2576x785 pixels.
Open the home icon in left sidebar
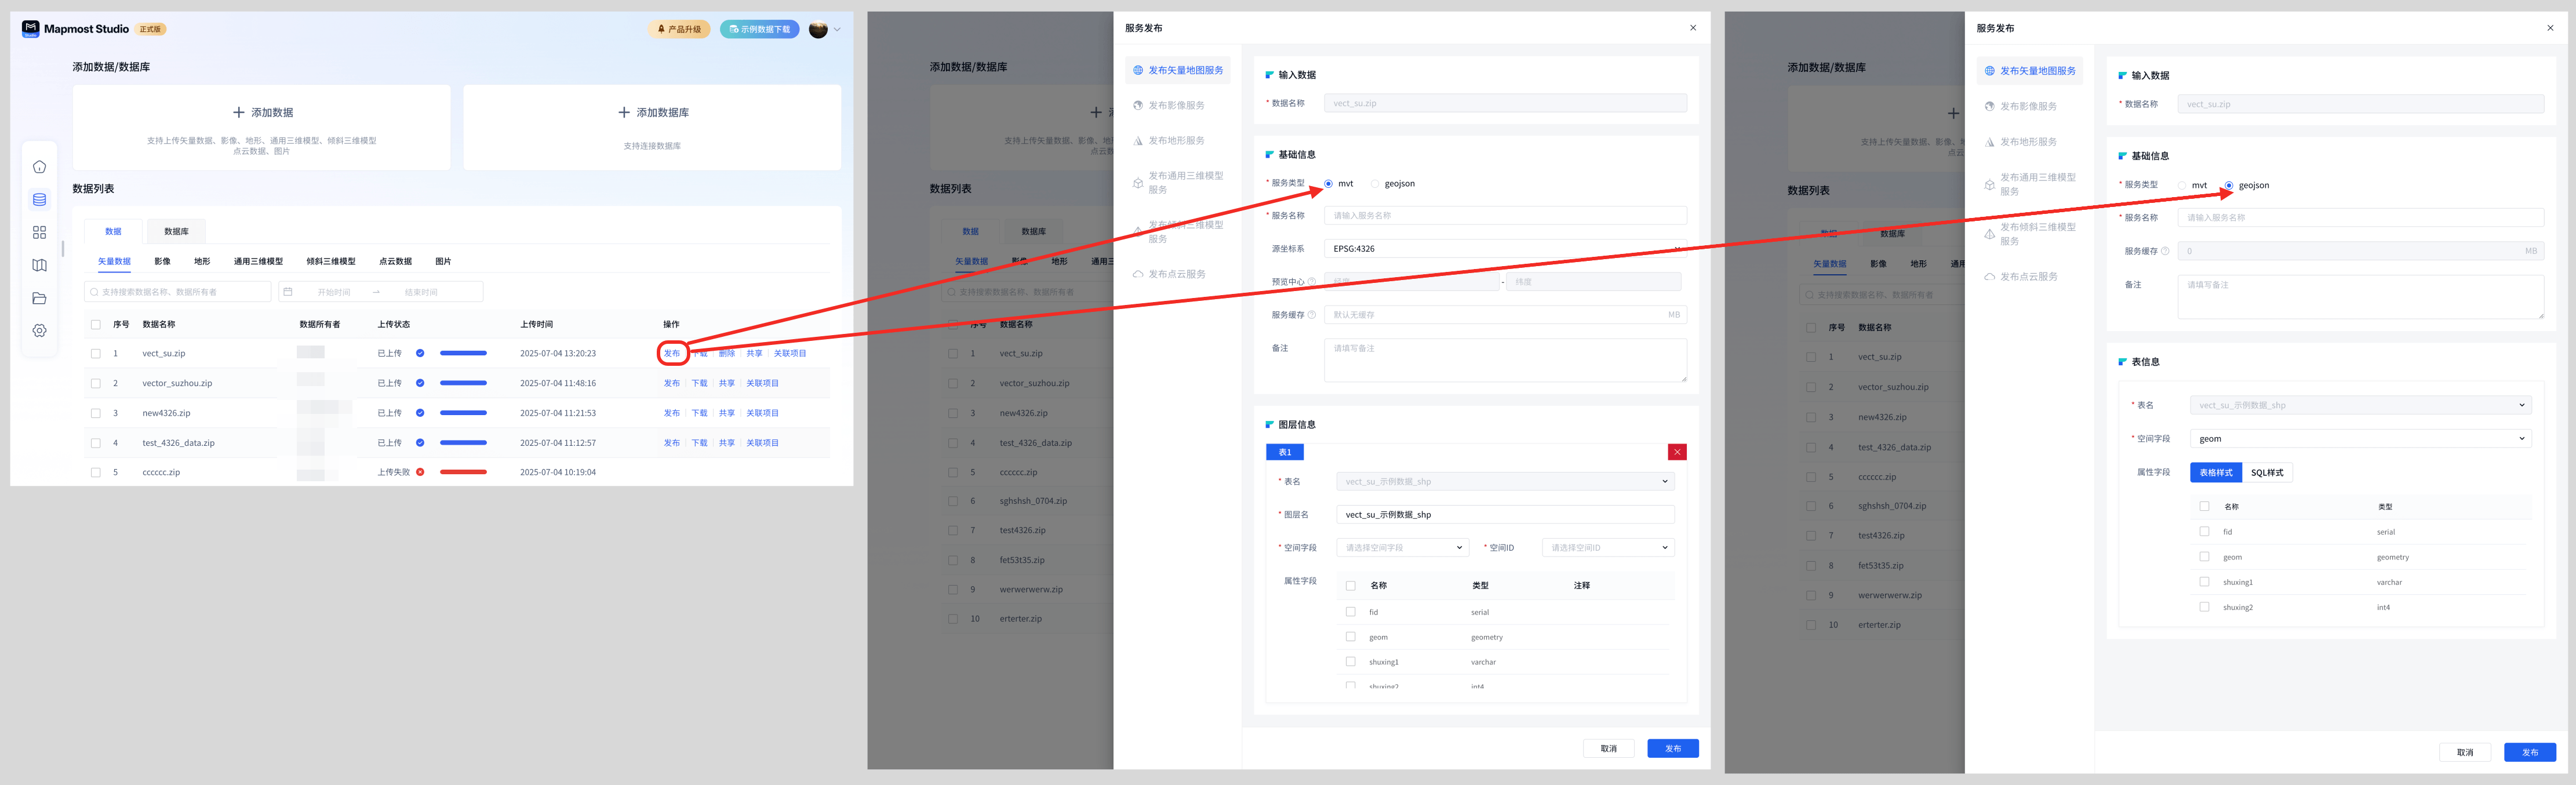click(x=39, y=167)
